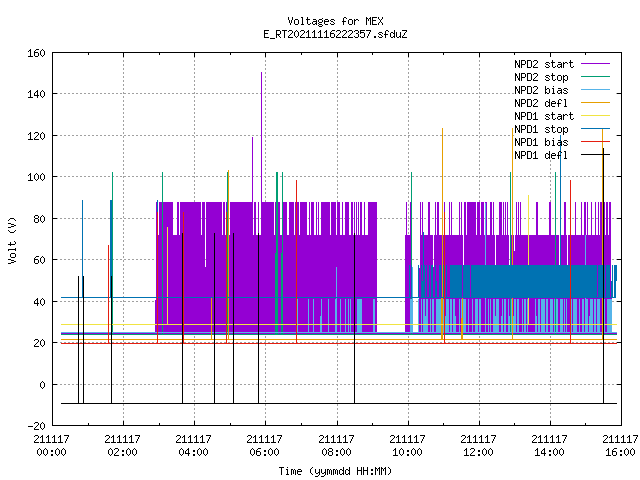Click the purple NPD2 start legend line
Screen dimensions: 640x480
pos(596,64)
